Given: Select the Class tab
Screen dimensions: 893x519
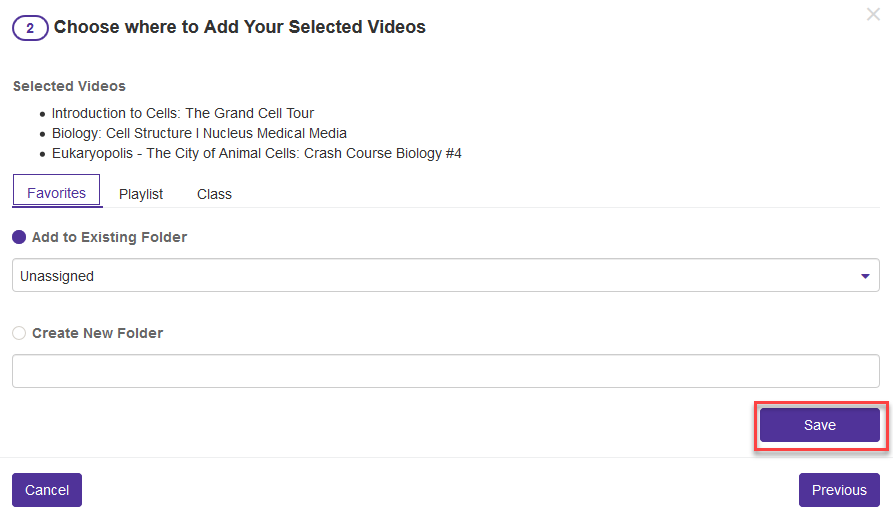Looking at the screenshot, I should pos(214,194).
